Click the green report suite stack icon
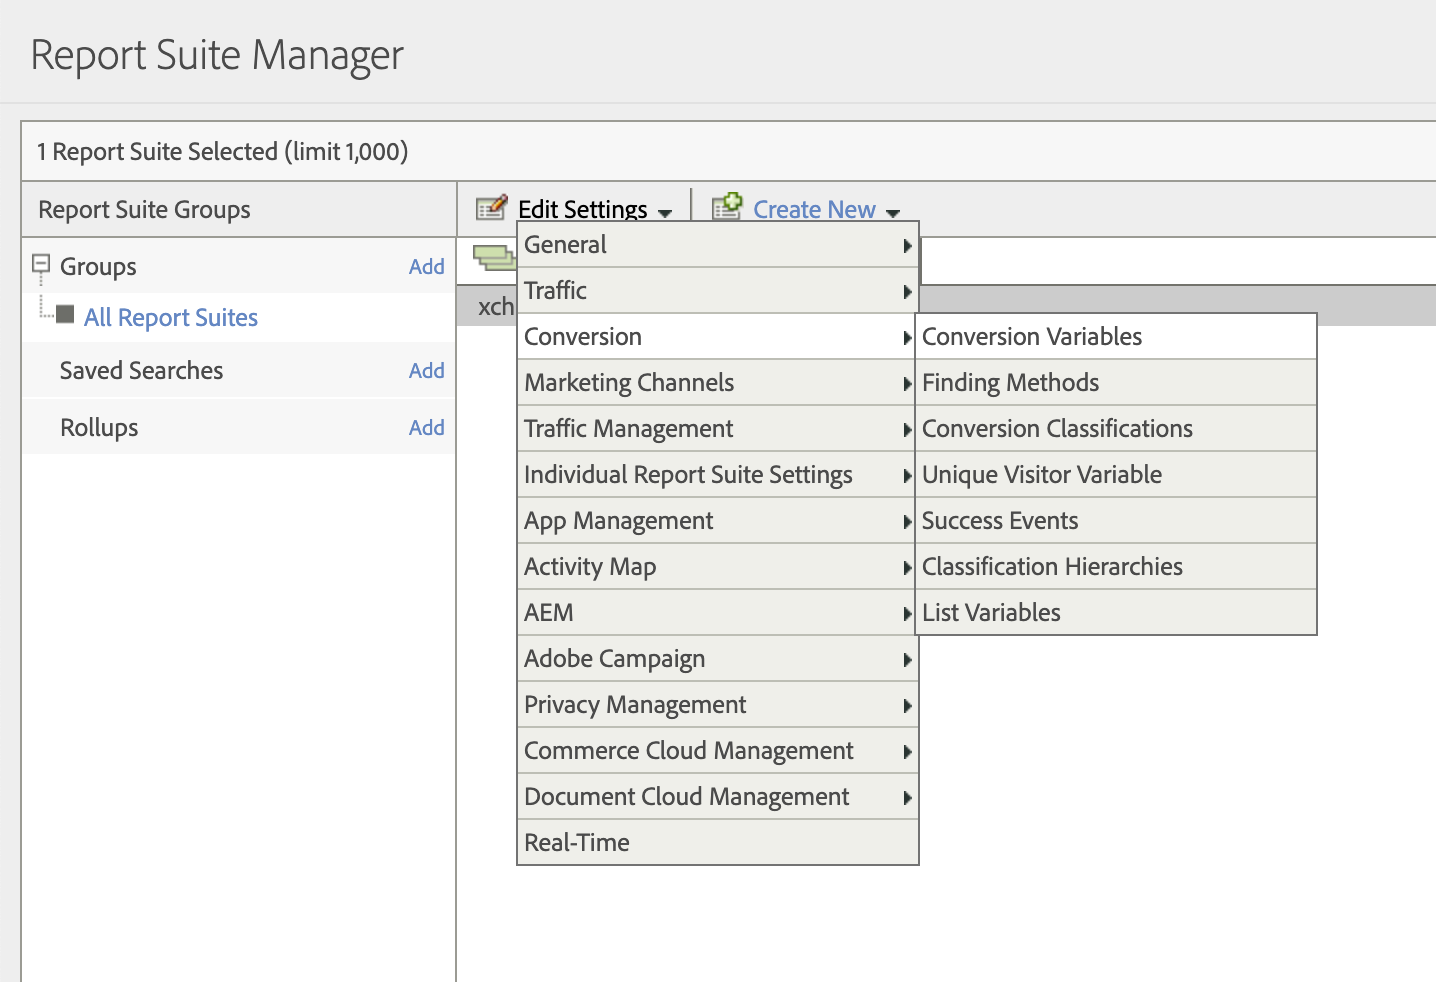The width and height of the screenshot is (1436, 982). pyautogui.click(x=492, y=257)
